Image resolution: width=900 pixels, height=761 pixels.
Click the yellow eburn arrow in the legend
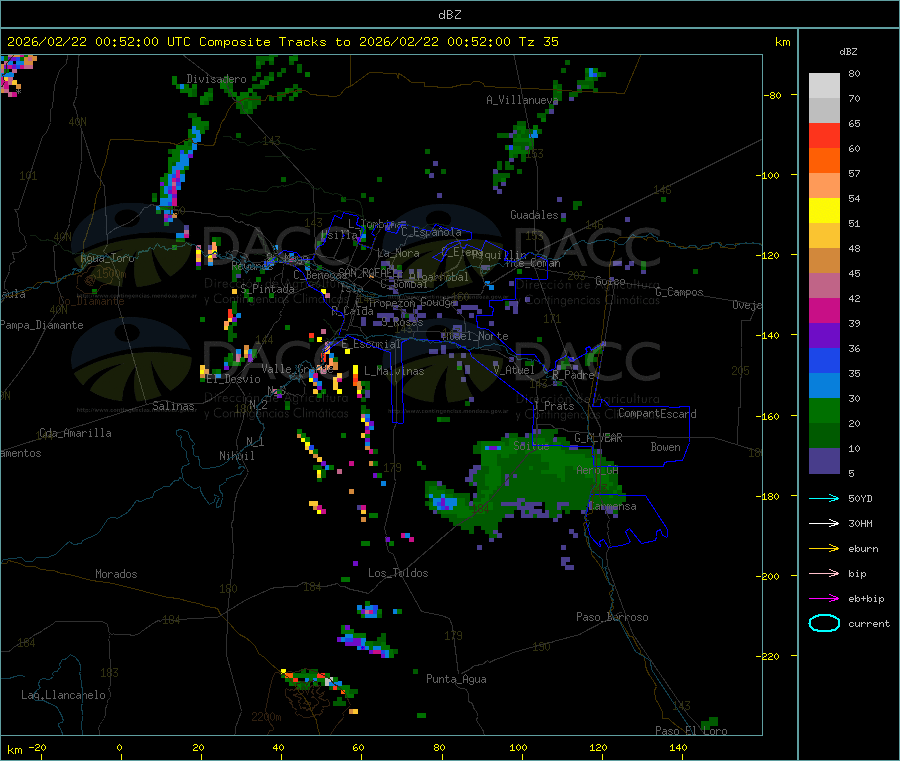pyautogui.click(x=824, y=549)
